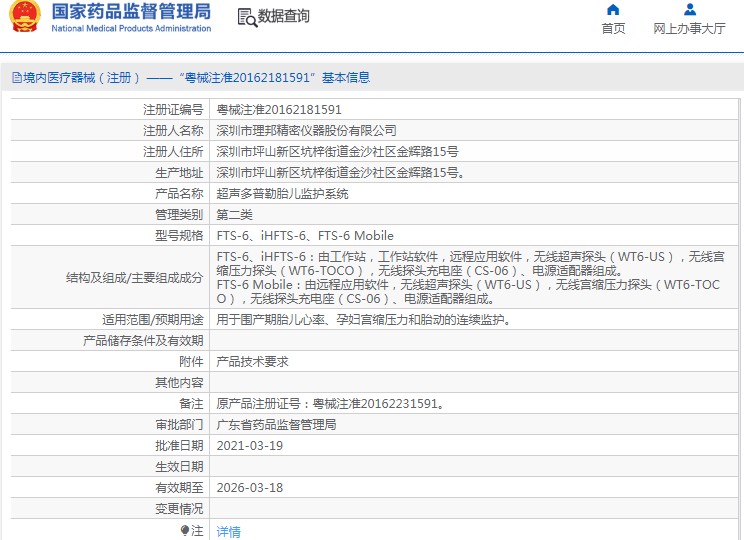Open the 详情 details link

tap(229, 532)
